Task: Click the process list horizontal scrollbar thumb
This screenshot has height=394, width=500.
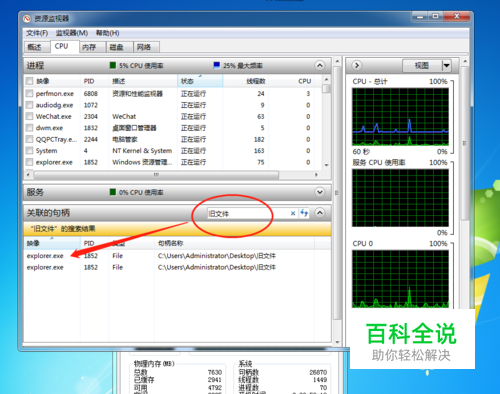Action: 156,175
